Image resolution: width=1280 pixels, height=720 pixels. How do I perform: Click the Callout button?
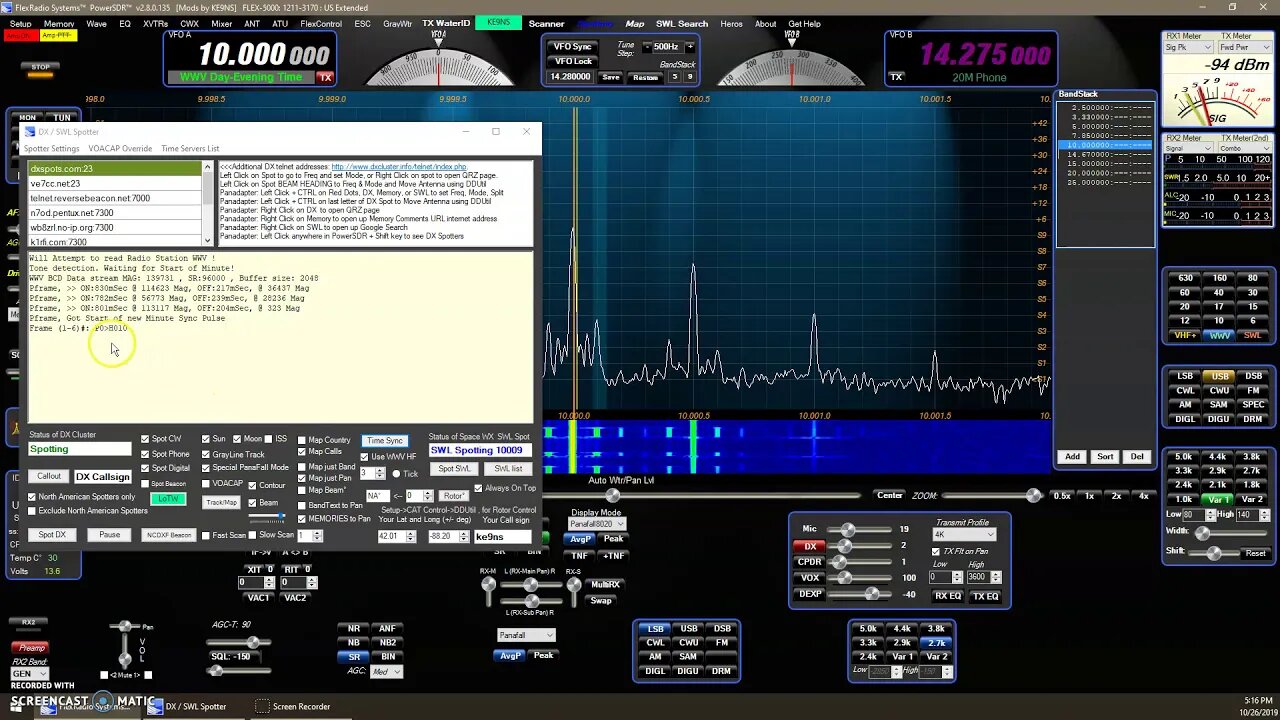[x=49, y=477]
